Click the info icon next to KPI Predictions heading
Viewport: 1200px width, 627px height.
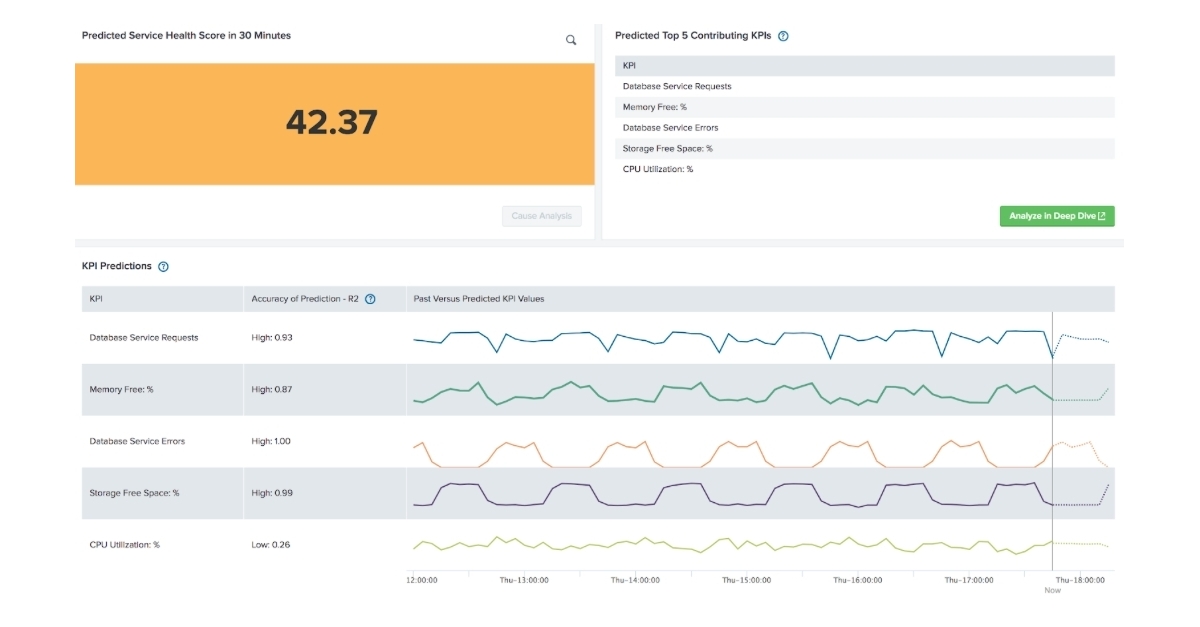tap(164, 266)
